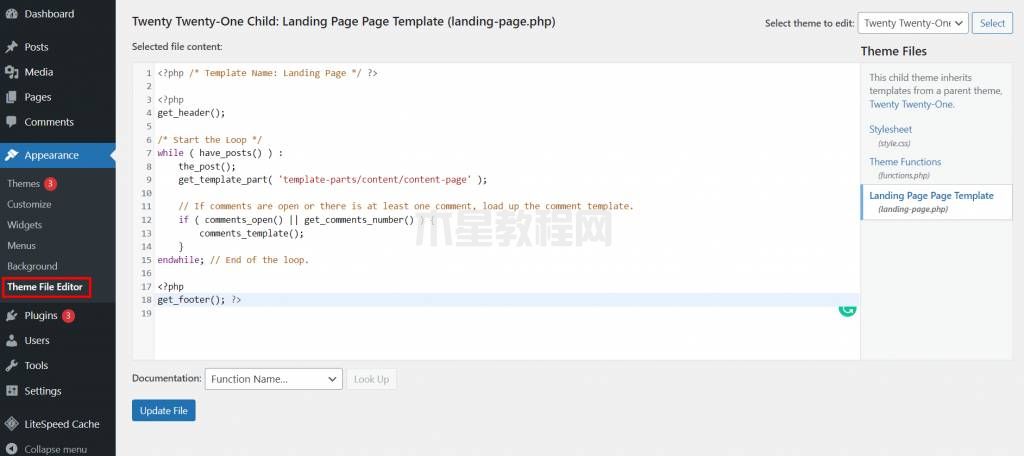This screenshot has width=1024, height=456.
Task: Open the Background submenu item
Action: pyautogui.click(x=32, y=267)
